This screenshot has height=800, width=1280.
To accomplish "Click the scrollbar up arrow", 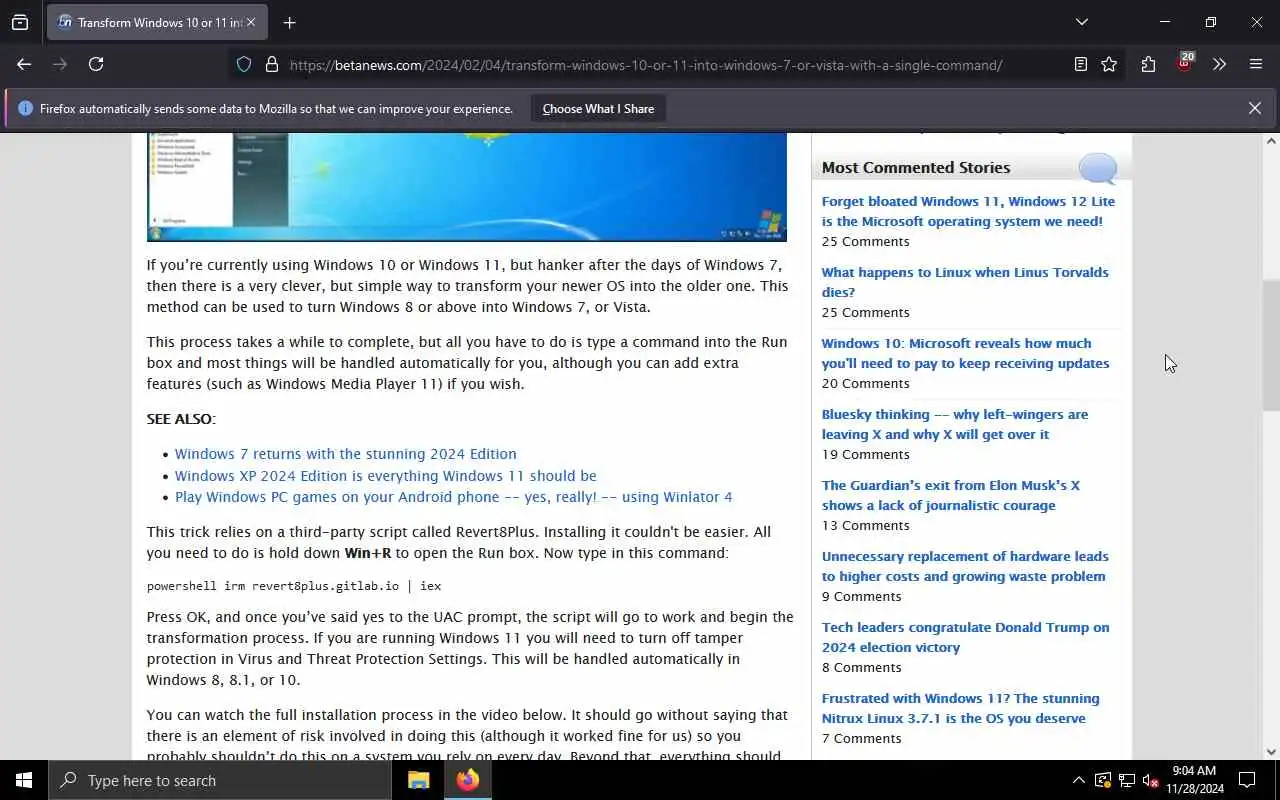I will (x=1271, y=141).
